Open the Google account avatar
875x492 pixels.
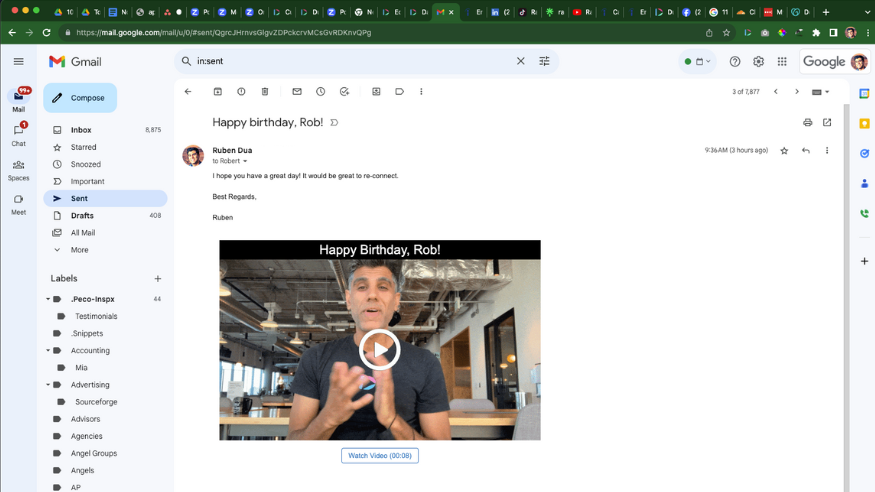[859, 61]
